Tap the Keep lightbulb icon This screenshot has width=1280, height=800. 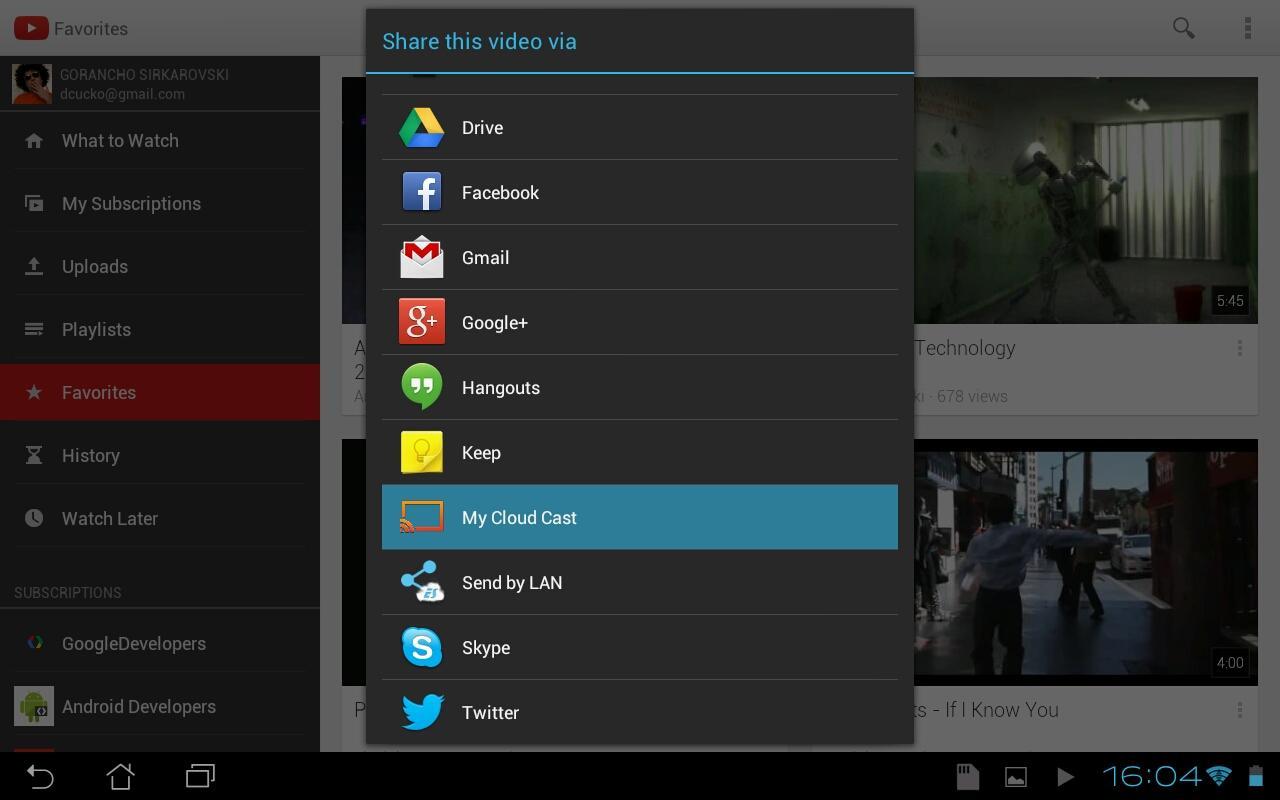(422, 452)
